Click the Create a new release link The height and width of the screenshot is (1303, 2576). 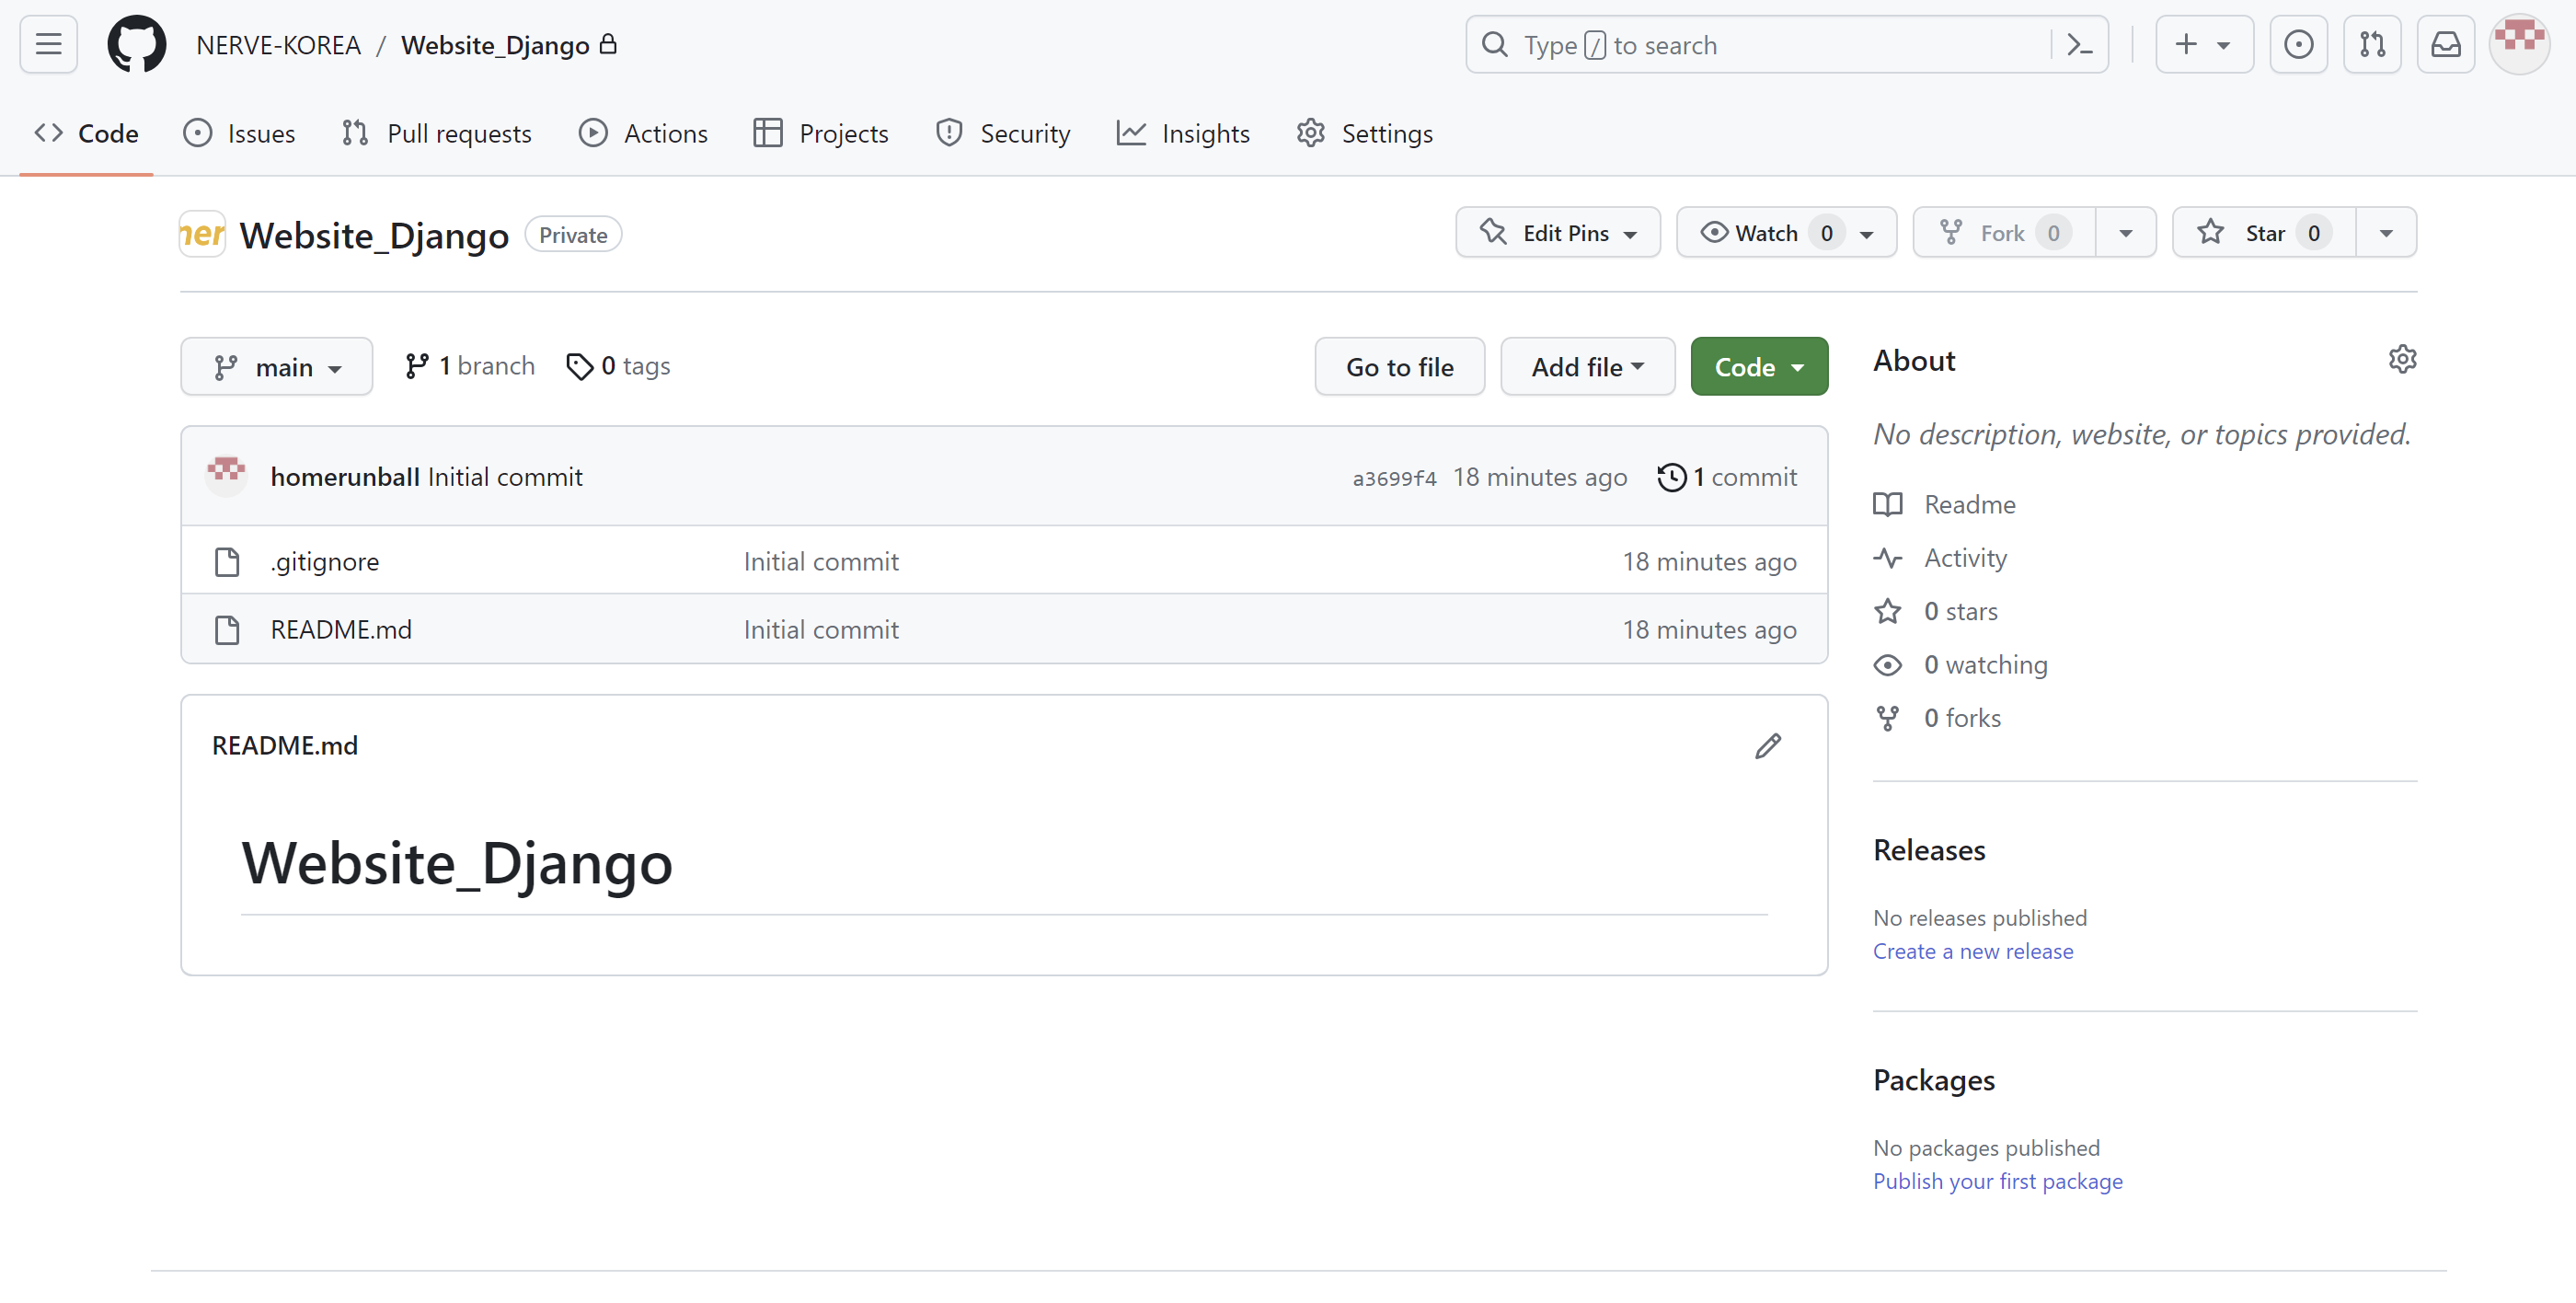point(1972,951)
